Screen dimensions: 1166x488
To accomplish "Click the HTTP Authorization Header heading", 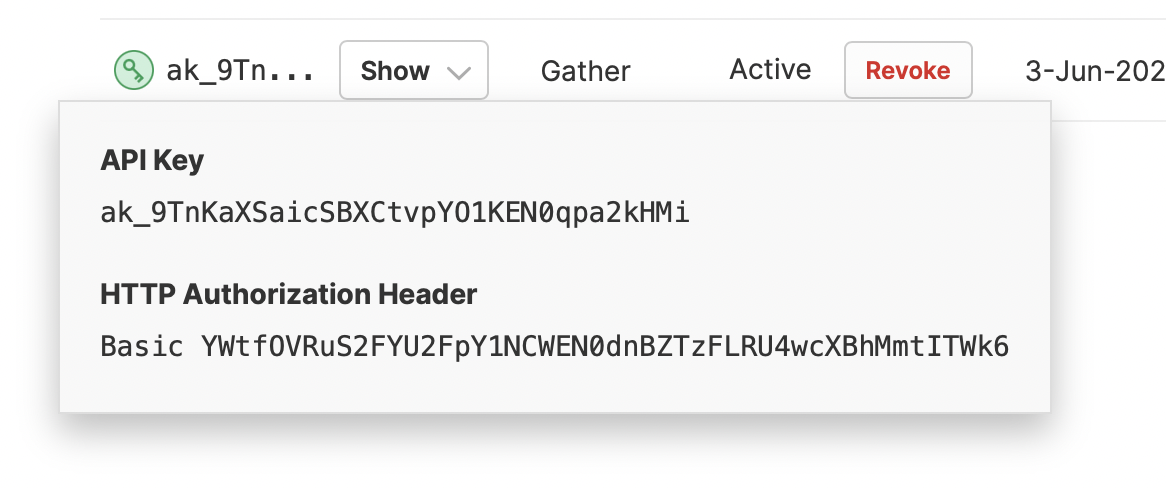I will point(289,295).
